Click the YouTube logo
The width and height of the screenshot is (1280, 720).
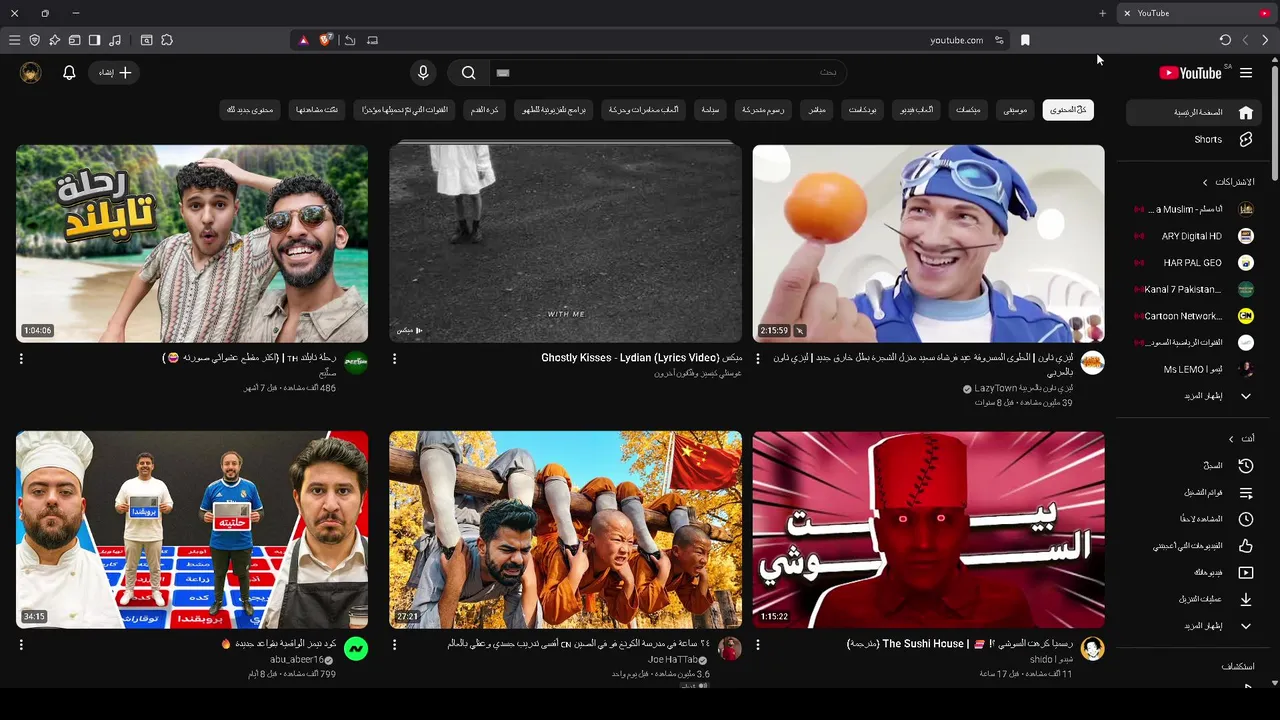[x=1190, y=73]
